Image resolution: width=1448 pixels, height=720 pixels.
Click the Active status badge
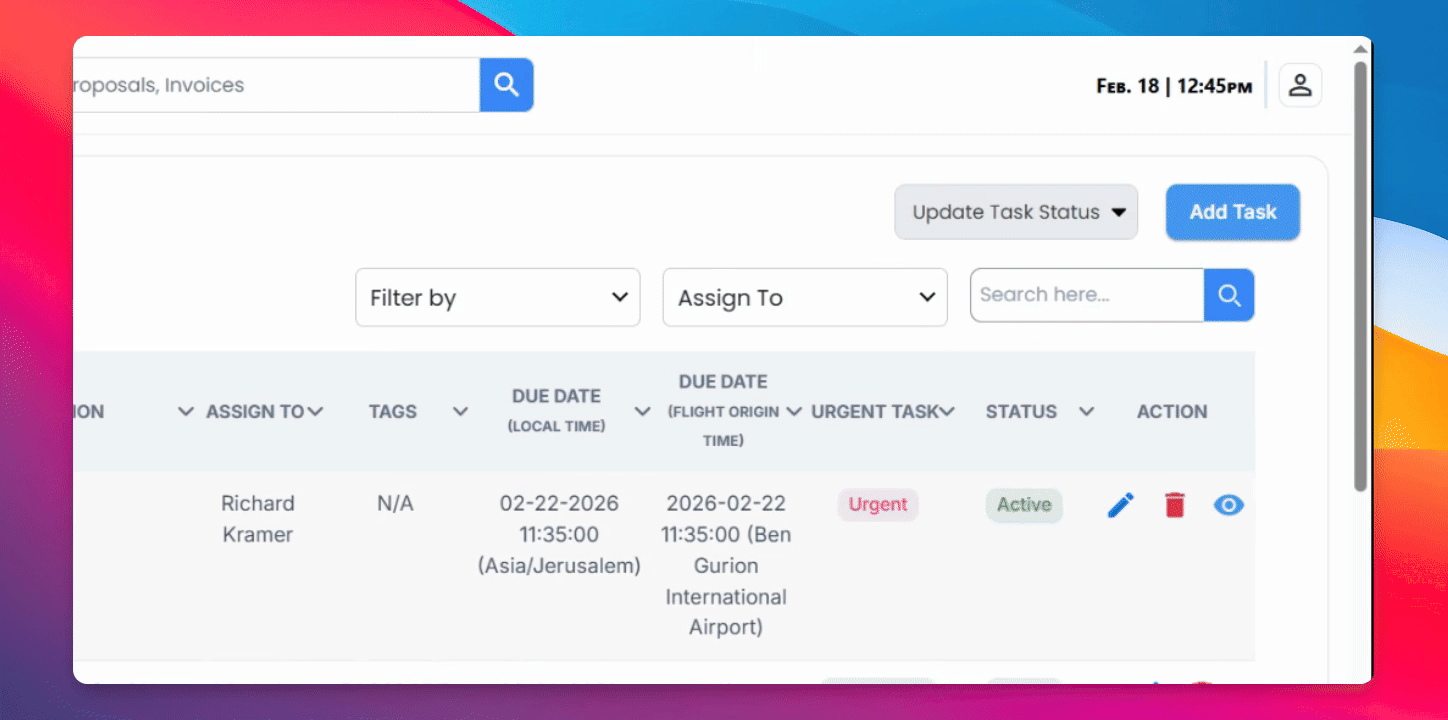(x=1024, y=504)
